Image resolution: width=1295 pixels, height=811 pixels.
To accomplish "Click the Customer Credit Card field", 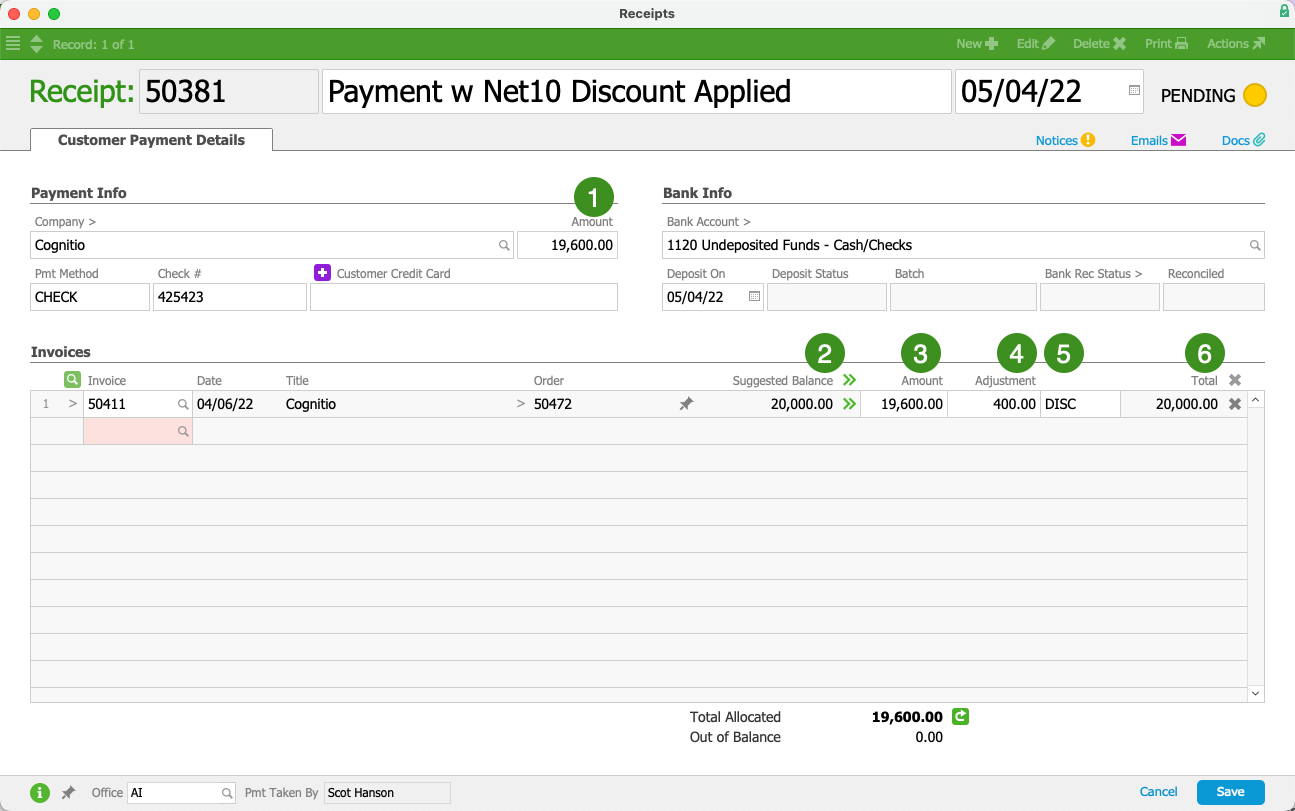I will [x=464, y=297].
